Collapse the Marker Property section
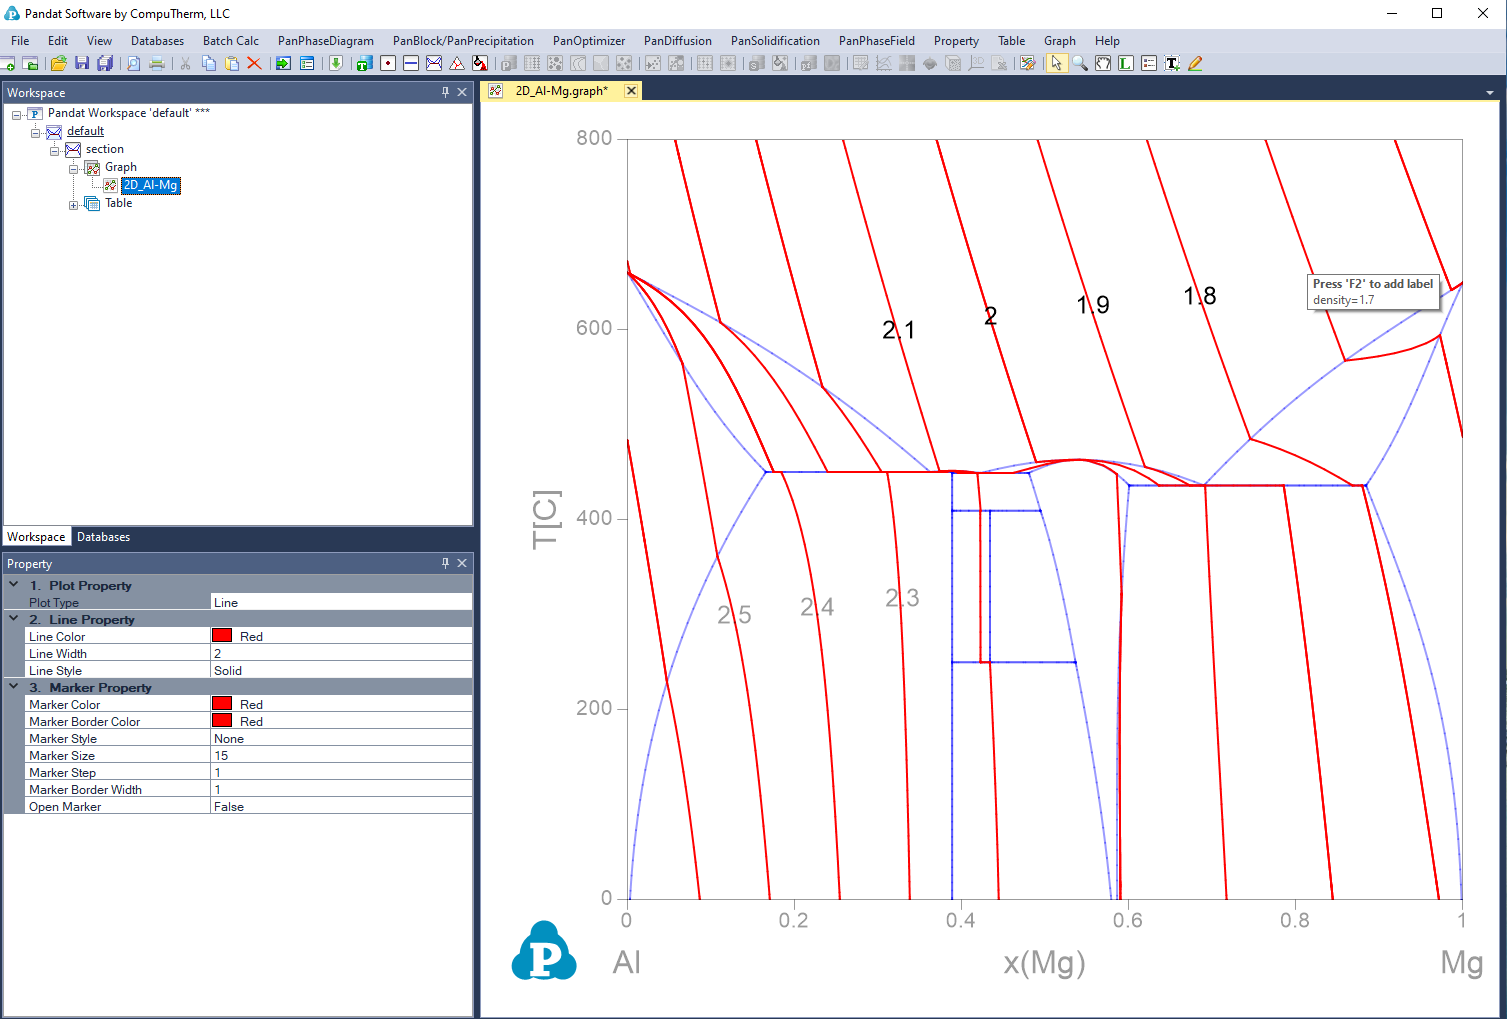Screen dimensions: 1507x1019 tap(14, 687)
